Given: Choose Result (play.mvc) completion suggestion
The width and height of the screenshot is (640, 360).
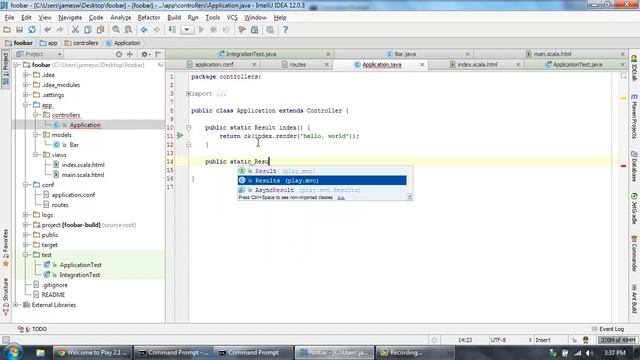Looking at the screenshot, I should (x=322, y=171).
